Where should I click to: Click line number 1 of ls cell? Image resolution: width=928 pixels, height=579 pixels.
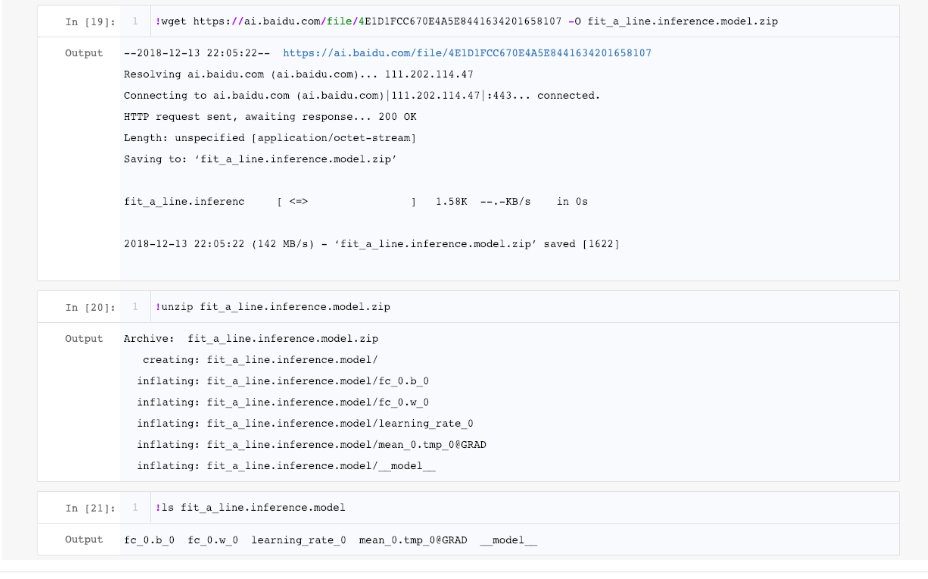[136, 507]
